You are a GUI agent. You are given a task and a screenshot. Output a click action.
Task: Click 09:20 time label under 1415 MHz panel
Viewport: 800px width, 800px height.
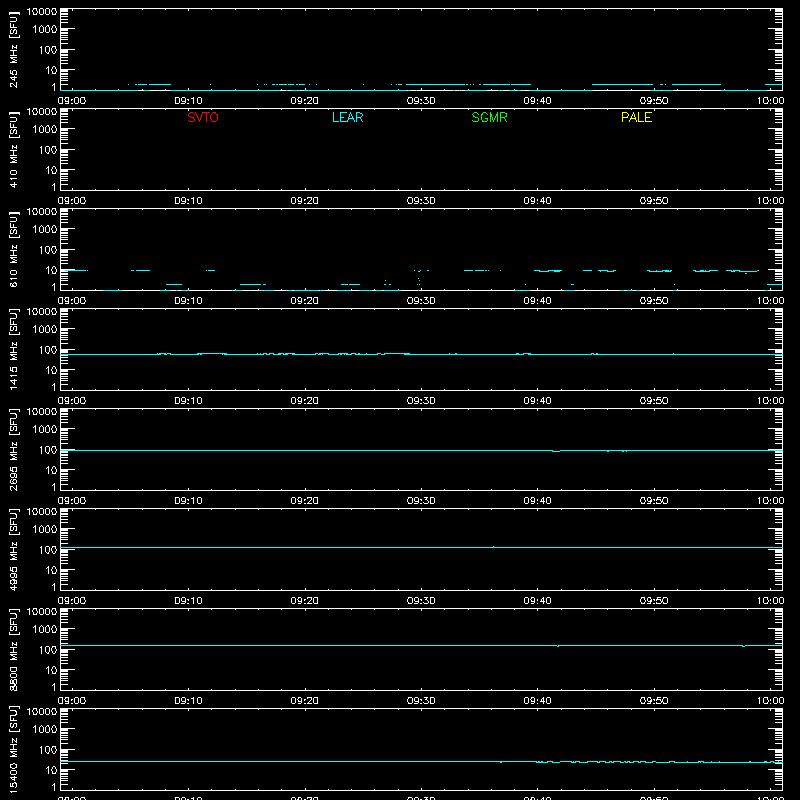(305, 401)
